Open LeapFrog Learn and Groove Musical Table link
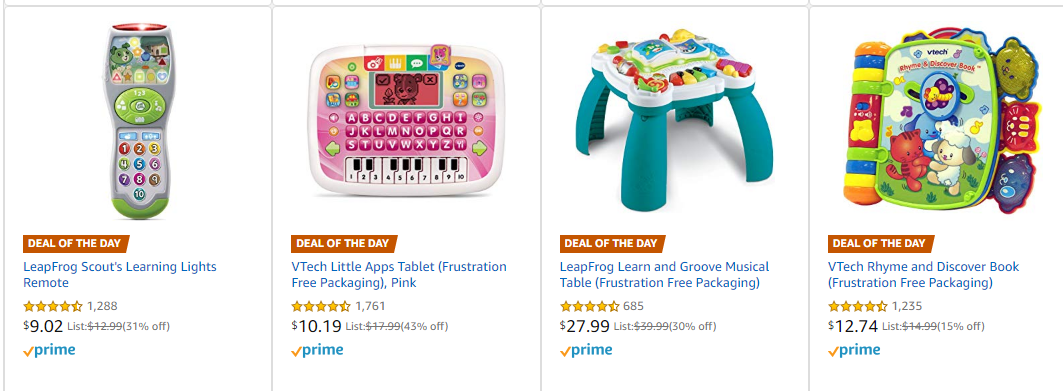Image resolution: width=1063 pixels, height=391 pixels. click(664, 274)
